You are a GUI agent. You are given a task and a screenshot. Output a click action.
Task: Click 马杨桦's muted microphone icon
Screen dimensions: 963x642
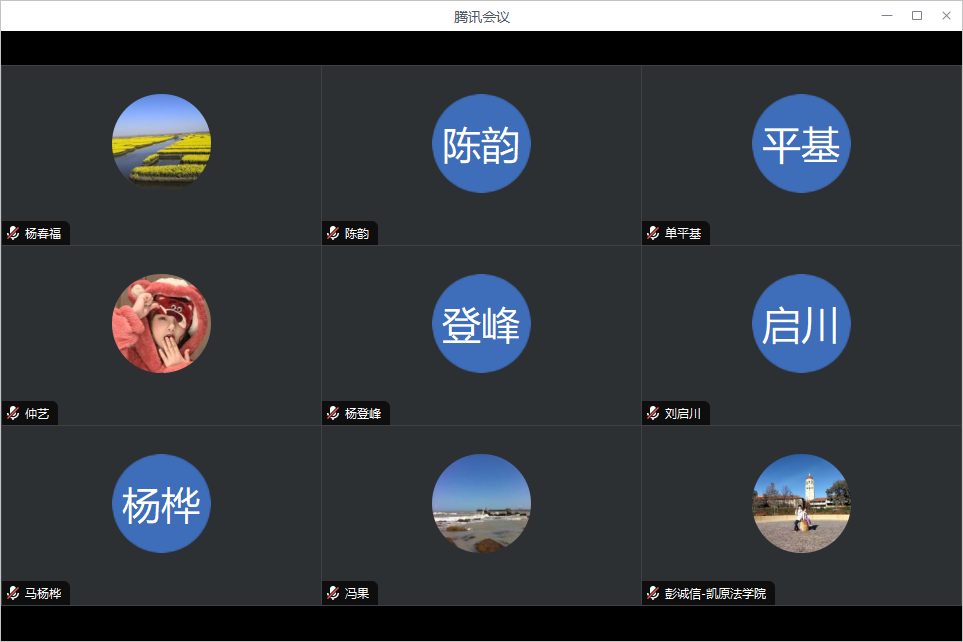coord(13,593)
